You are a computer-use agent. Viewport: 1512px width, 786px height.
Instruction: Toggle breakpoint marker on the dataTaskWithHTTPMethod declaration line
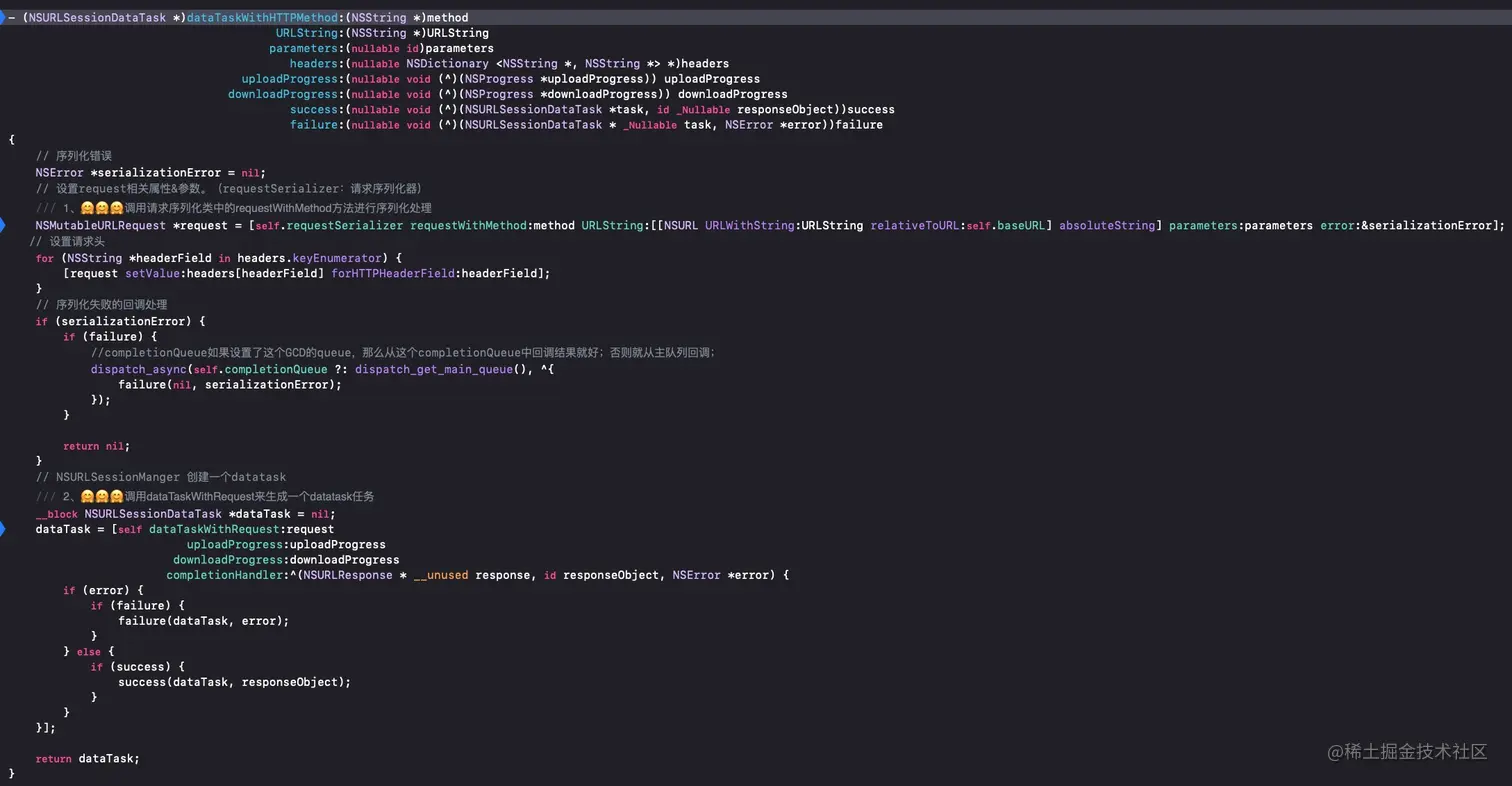point(3,17)
